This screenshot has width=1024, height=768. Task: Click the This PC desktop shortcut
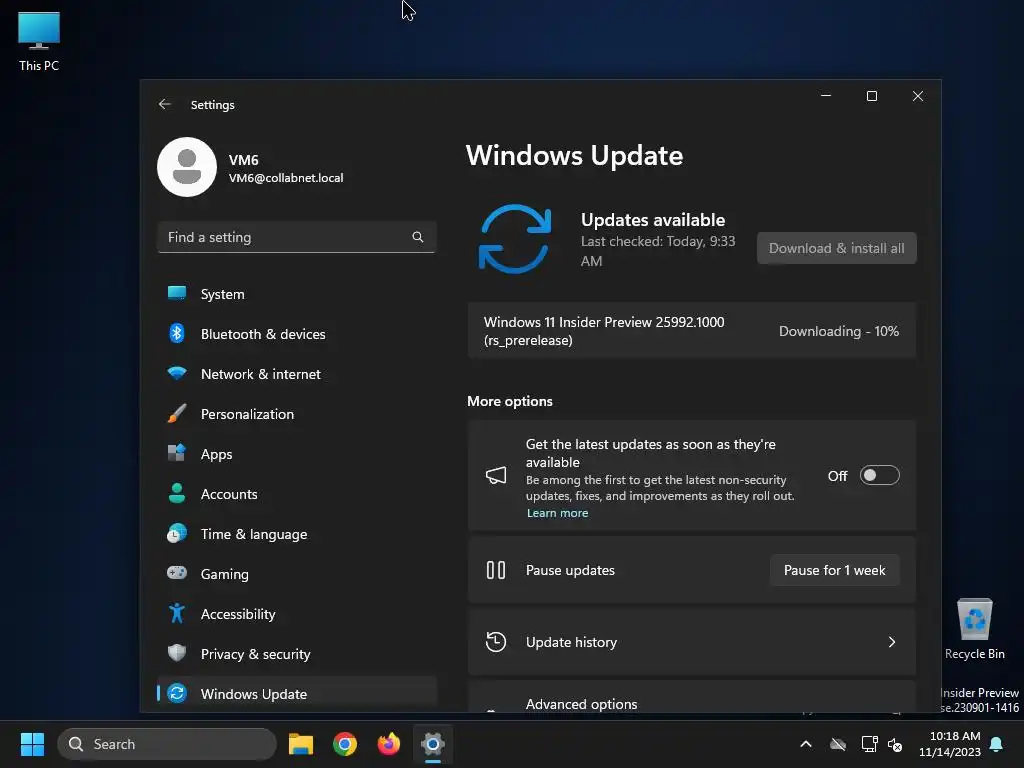click(39, 41)
